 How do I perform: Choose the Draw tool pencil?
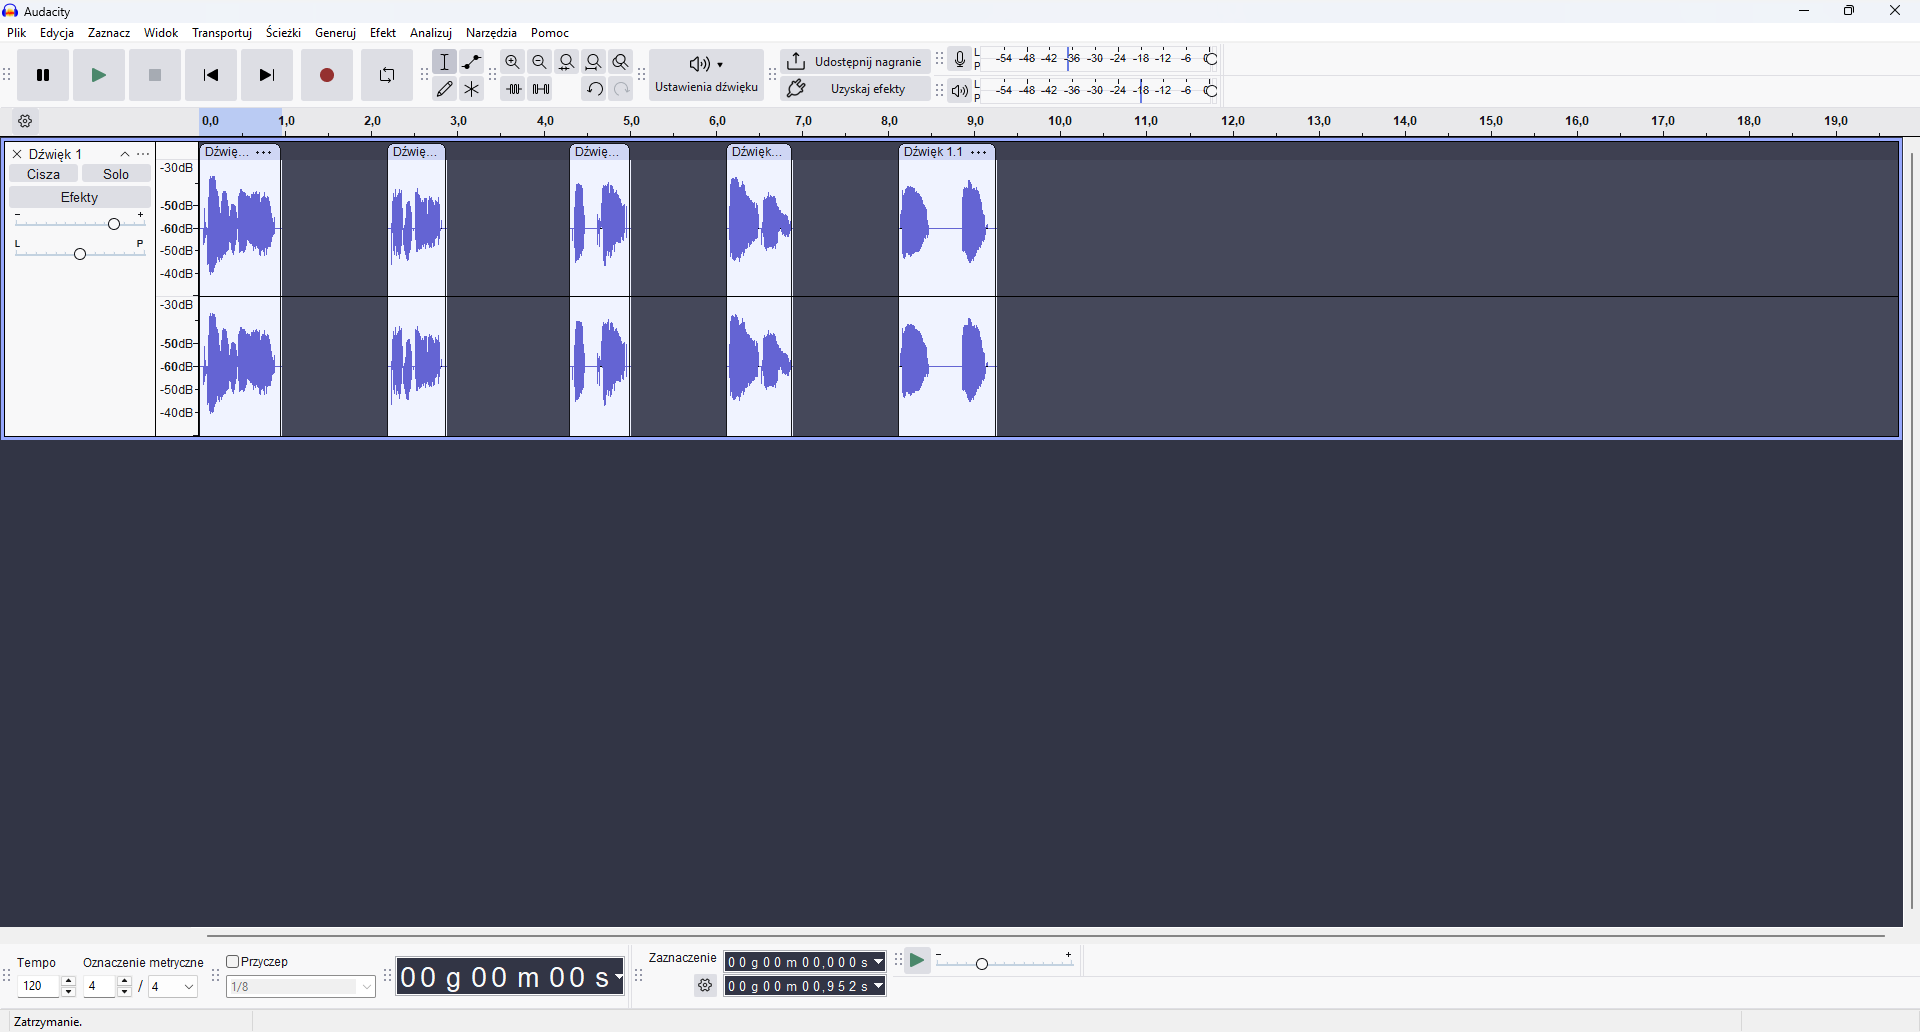click(445, 88)
